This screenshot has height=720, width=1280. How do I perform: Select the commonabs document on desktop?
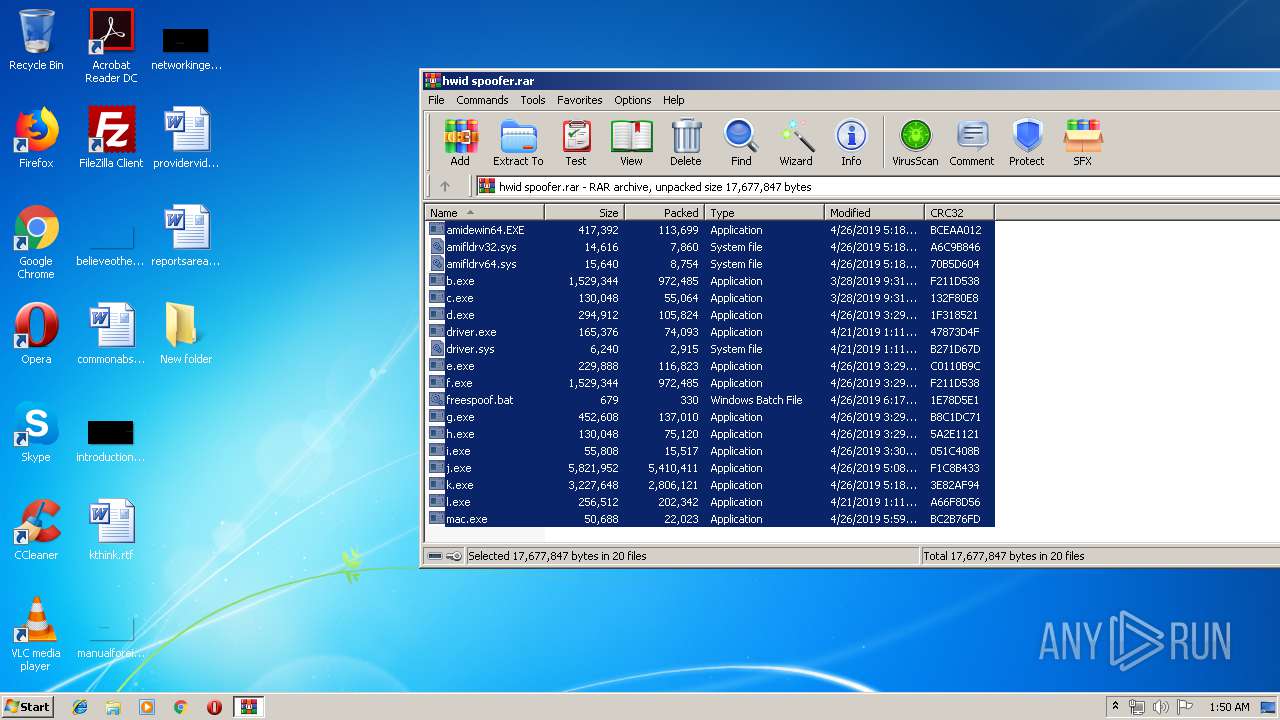pos(111,334)
